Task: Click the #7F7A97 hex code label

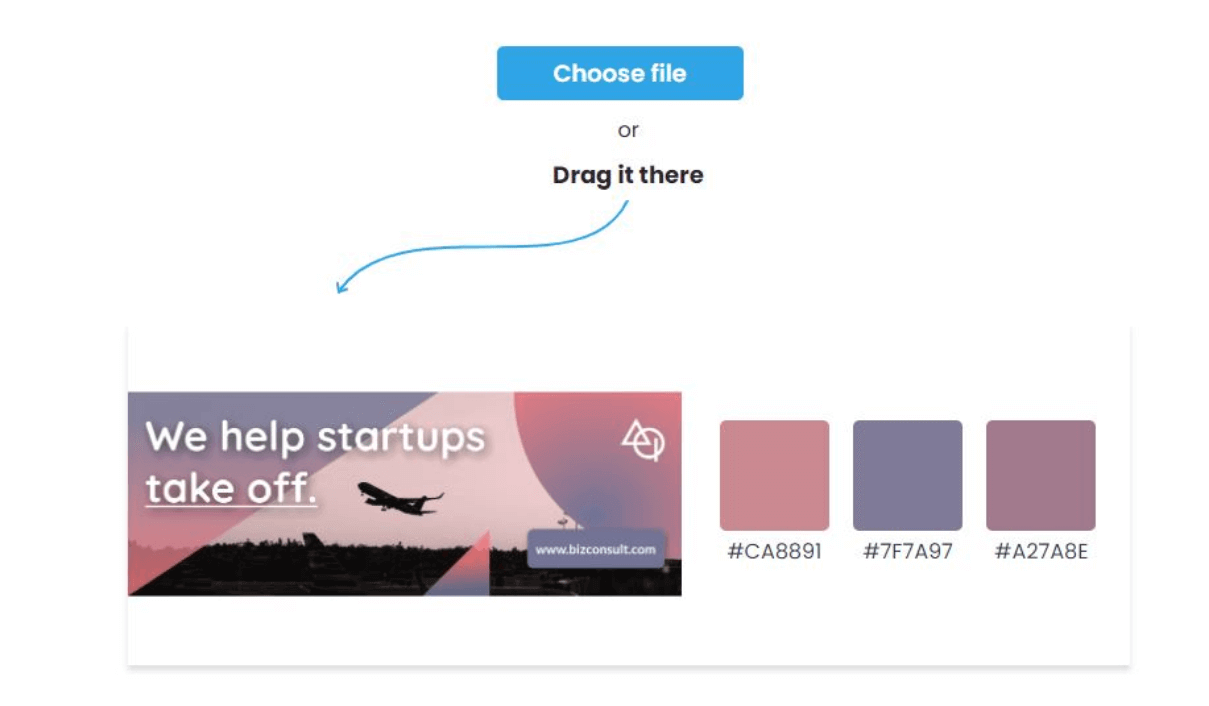Action: click(x=906, y=549)
